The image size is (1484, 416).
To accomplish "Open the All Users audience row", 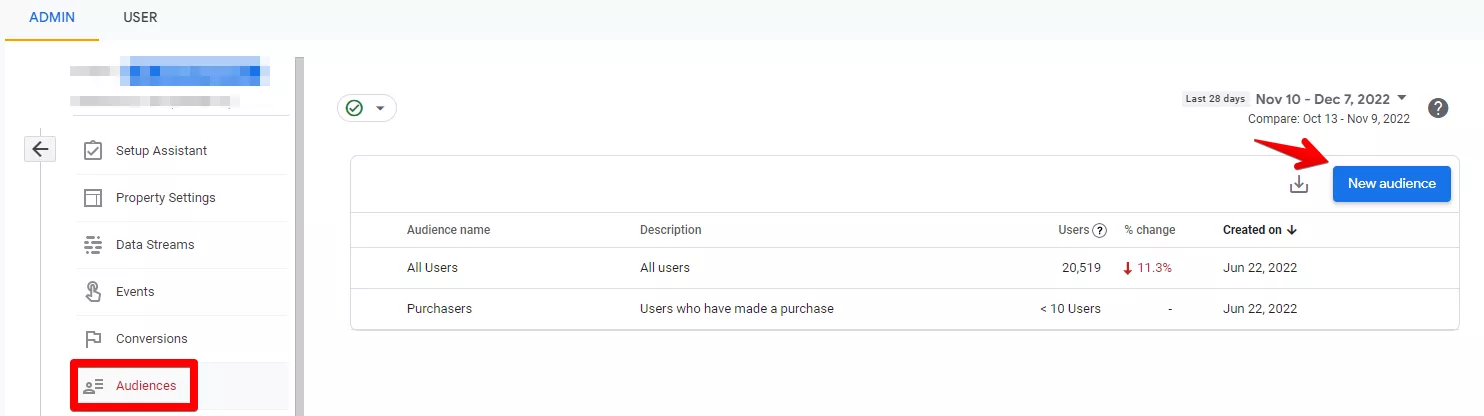I will point(905,268).
